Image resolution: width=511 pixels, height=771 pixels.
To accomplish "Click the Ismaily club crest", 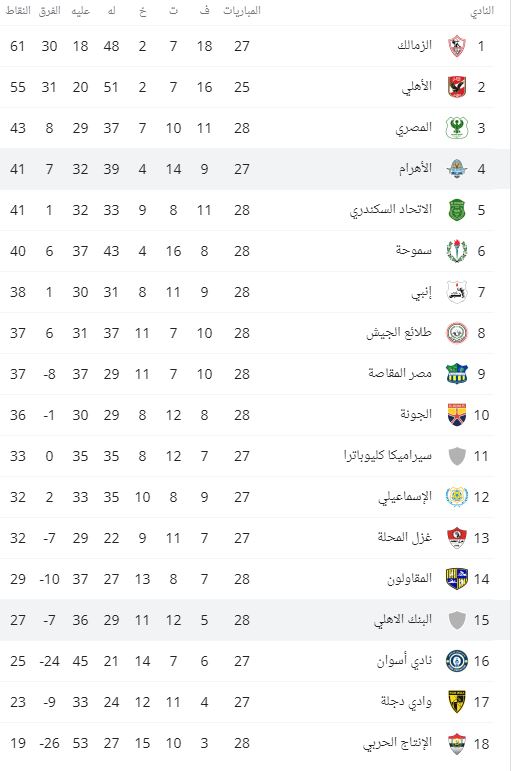I will tap(457, 497).
